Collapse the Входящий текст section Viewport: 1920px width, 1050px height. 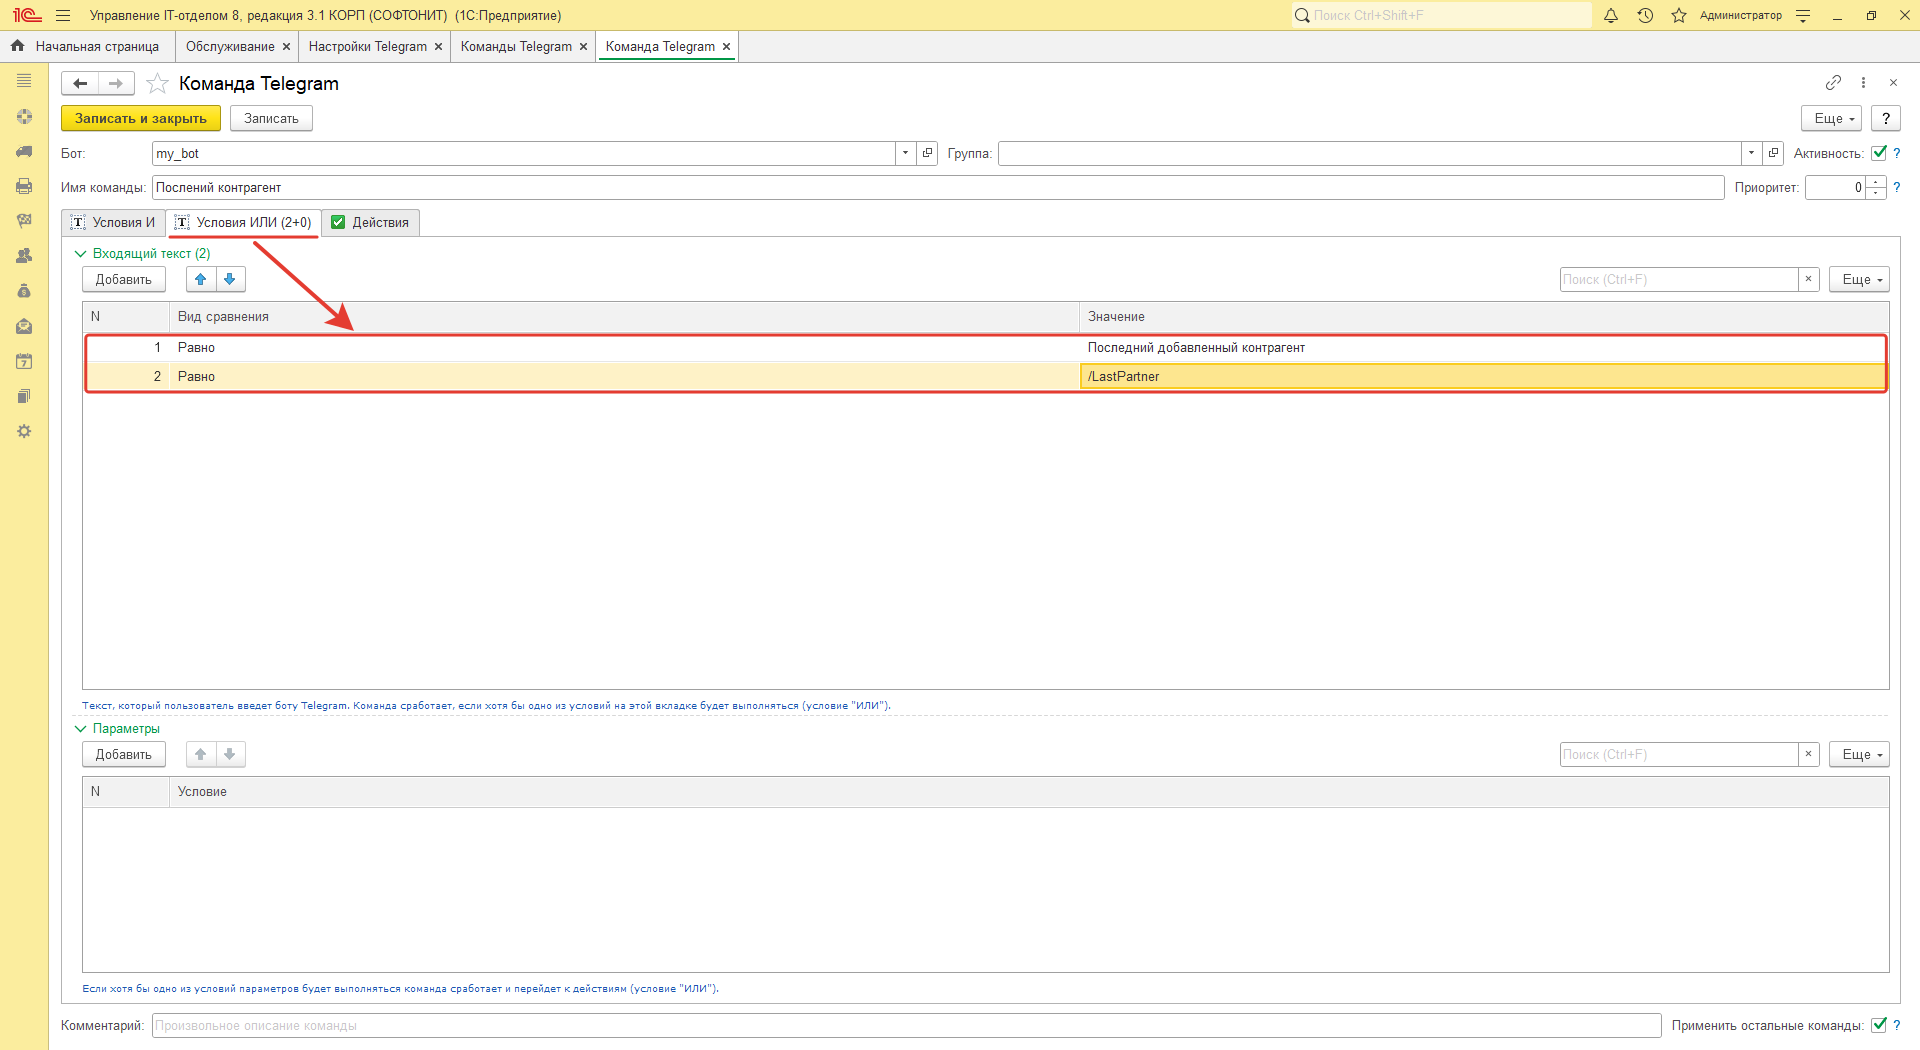tap(81, 254)
